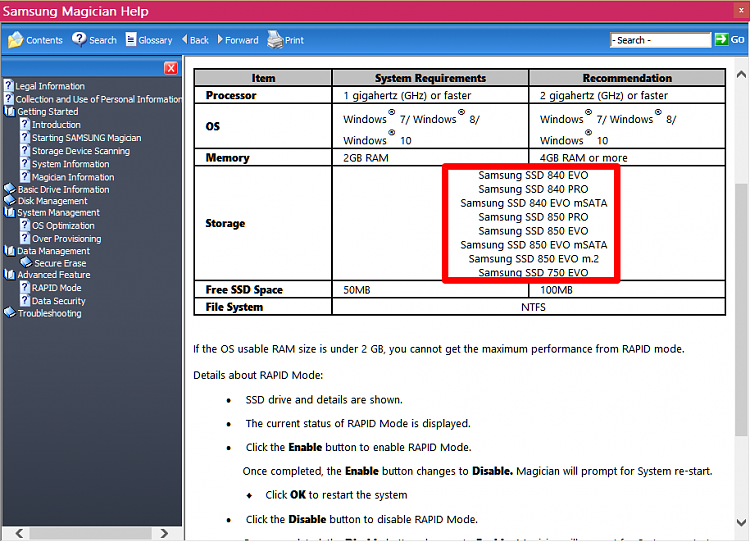
Task: Open Starting SAMSUNG Magician topic
Action: (x=87, y=138)
